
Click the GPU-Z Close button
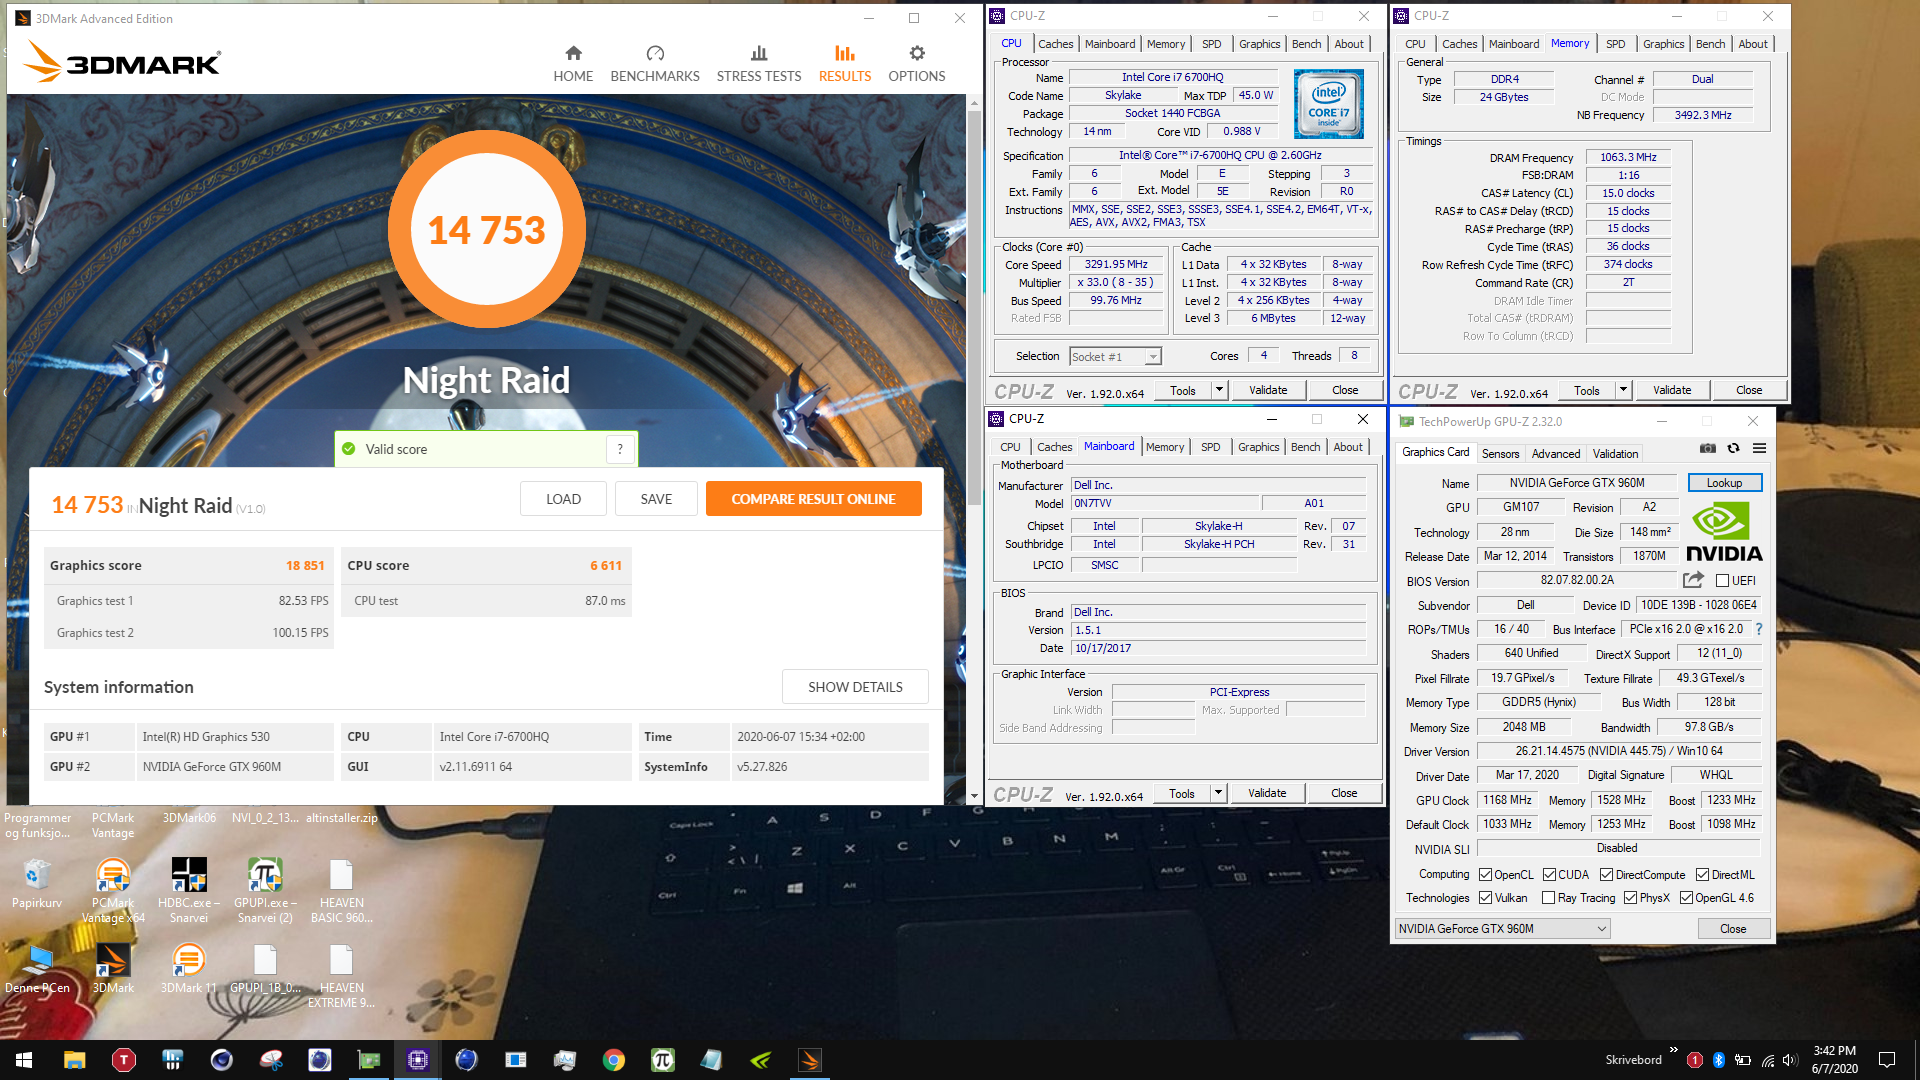[1733, 929]
